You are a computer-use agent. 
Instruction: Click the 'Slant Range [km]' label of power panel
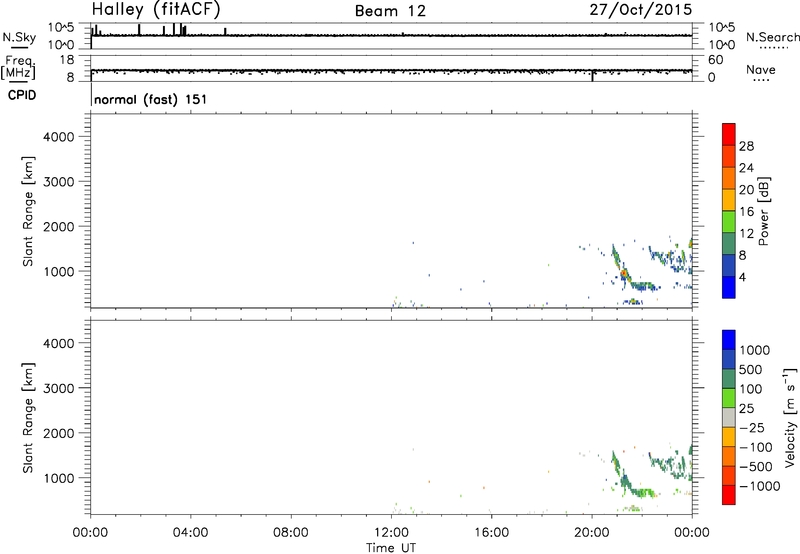click(28, 211)
